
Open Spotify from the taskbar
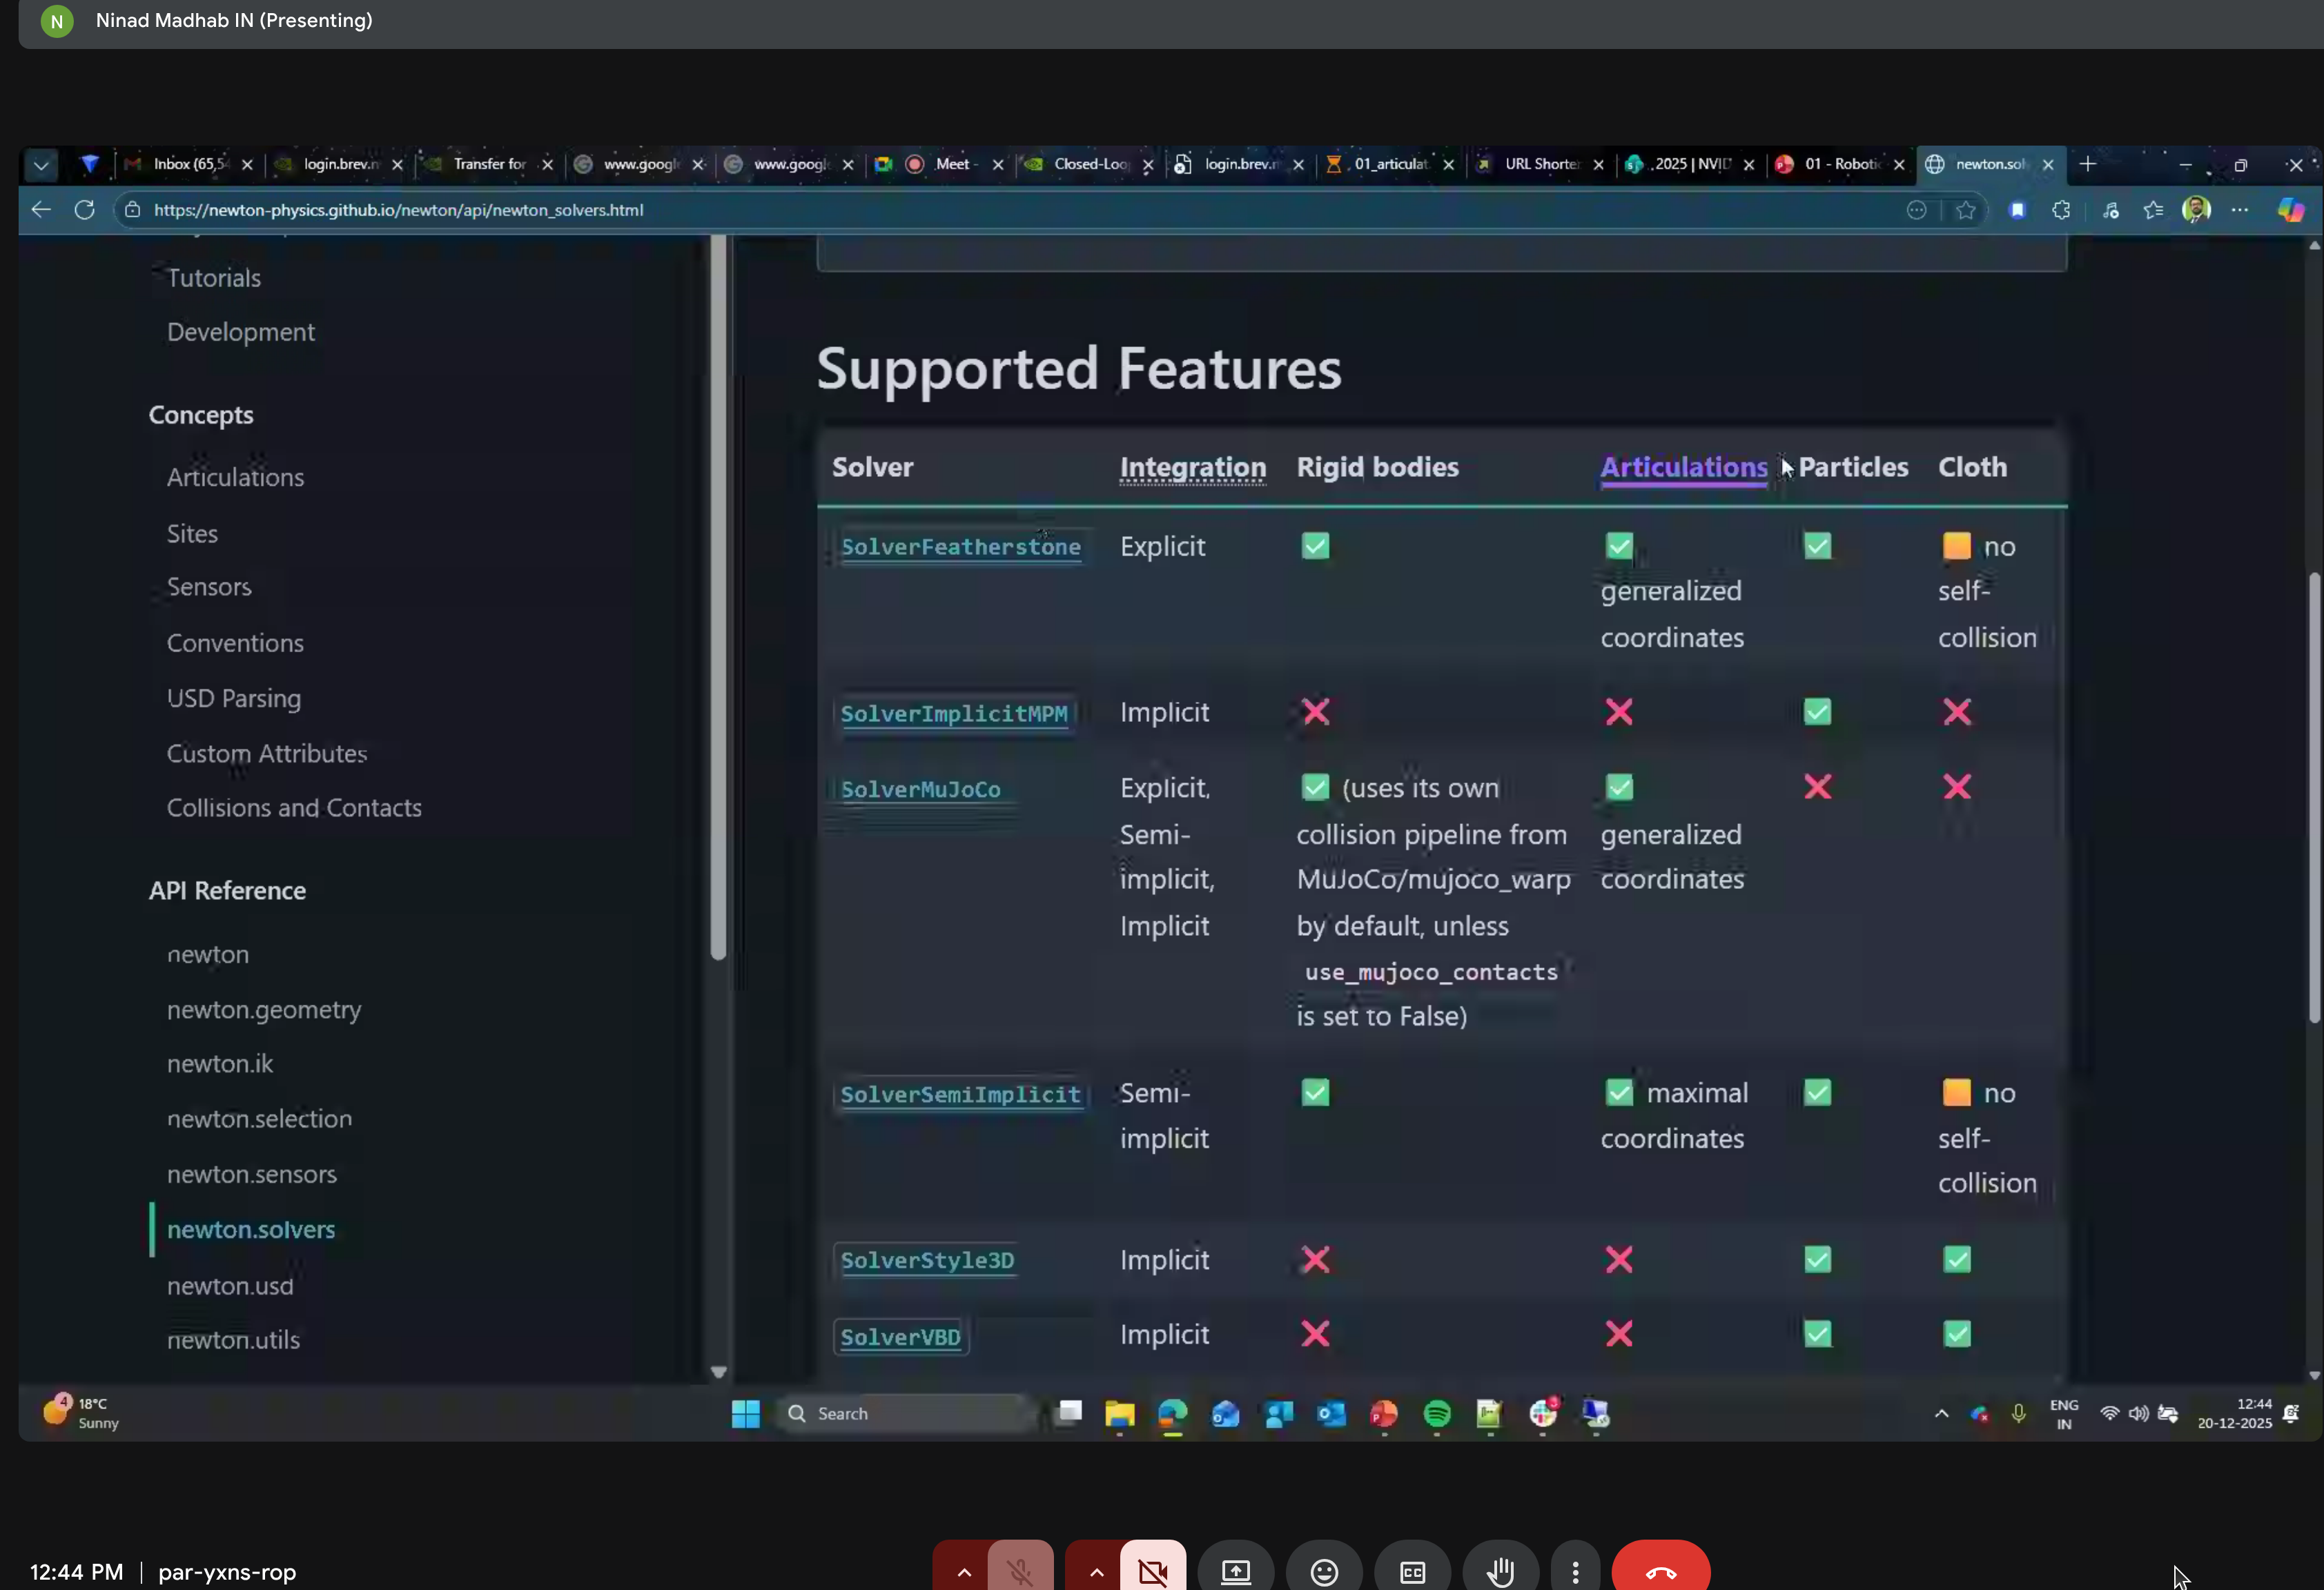(x=1437, y=1414)
